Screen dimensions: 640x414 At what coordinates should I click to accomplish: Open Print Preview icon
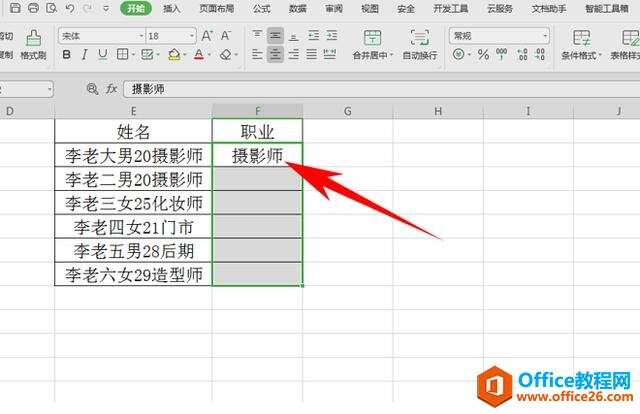[x=51, y=8]
